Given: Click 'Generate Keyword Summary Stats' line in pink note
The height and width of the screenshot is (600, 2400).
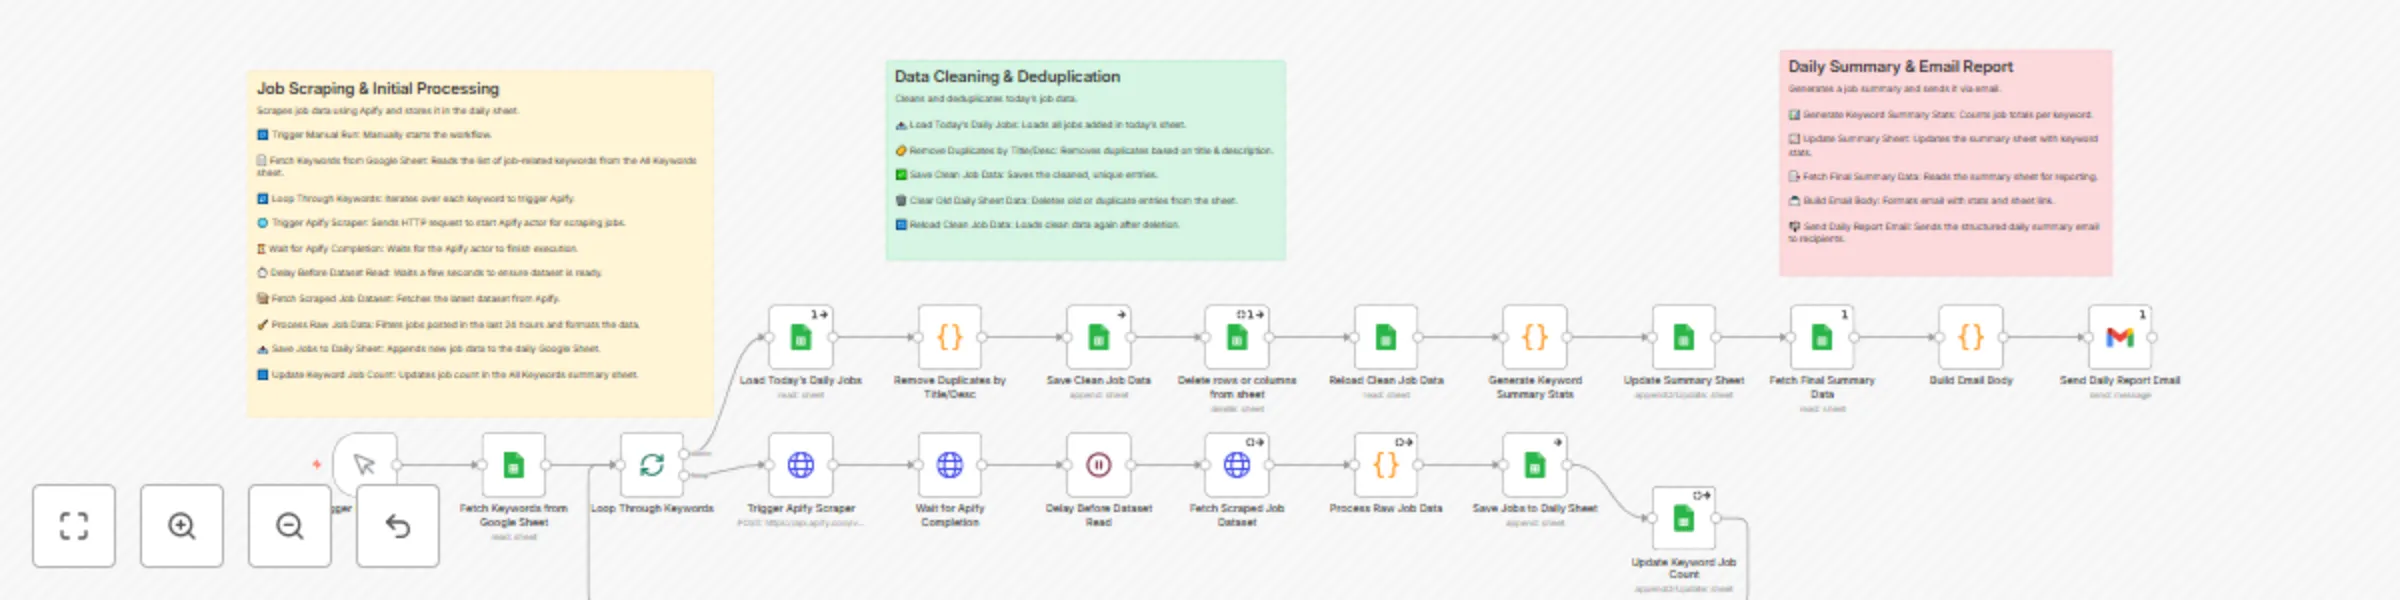Looking at the screenshot, I should 1940,115.
